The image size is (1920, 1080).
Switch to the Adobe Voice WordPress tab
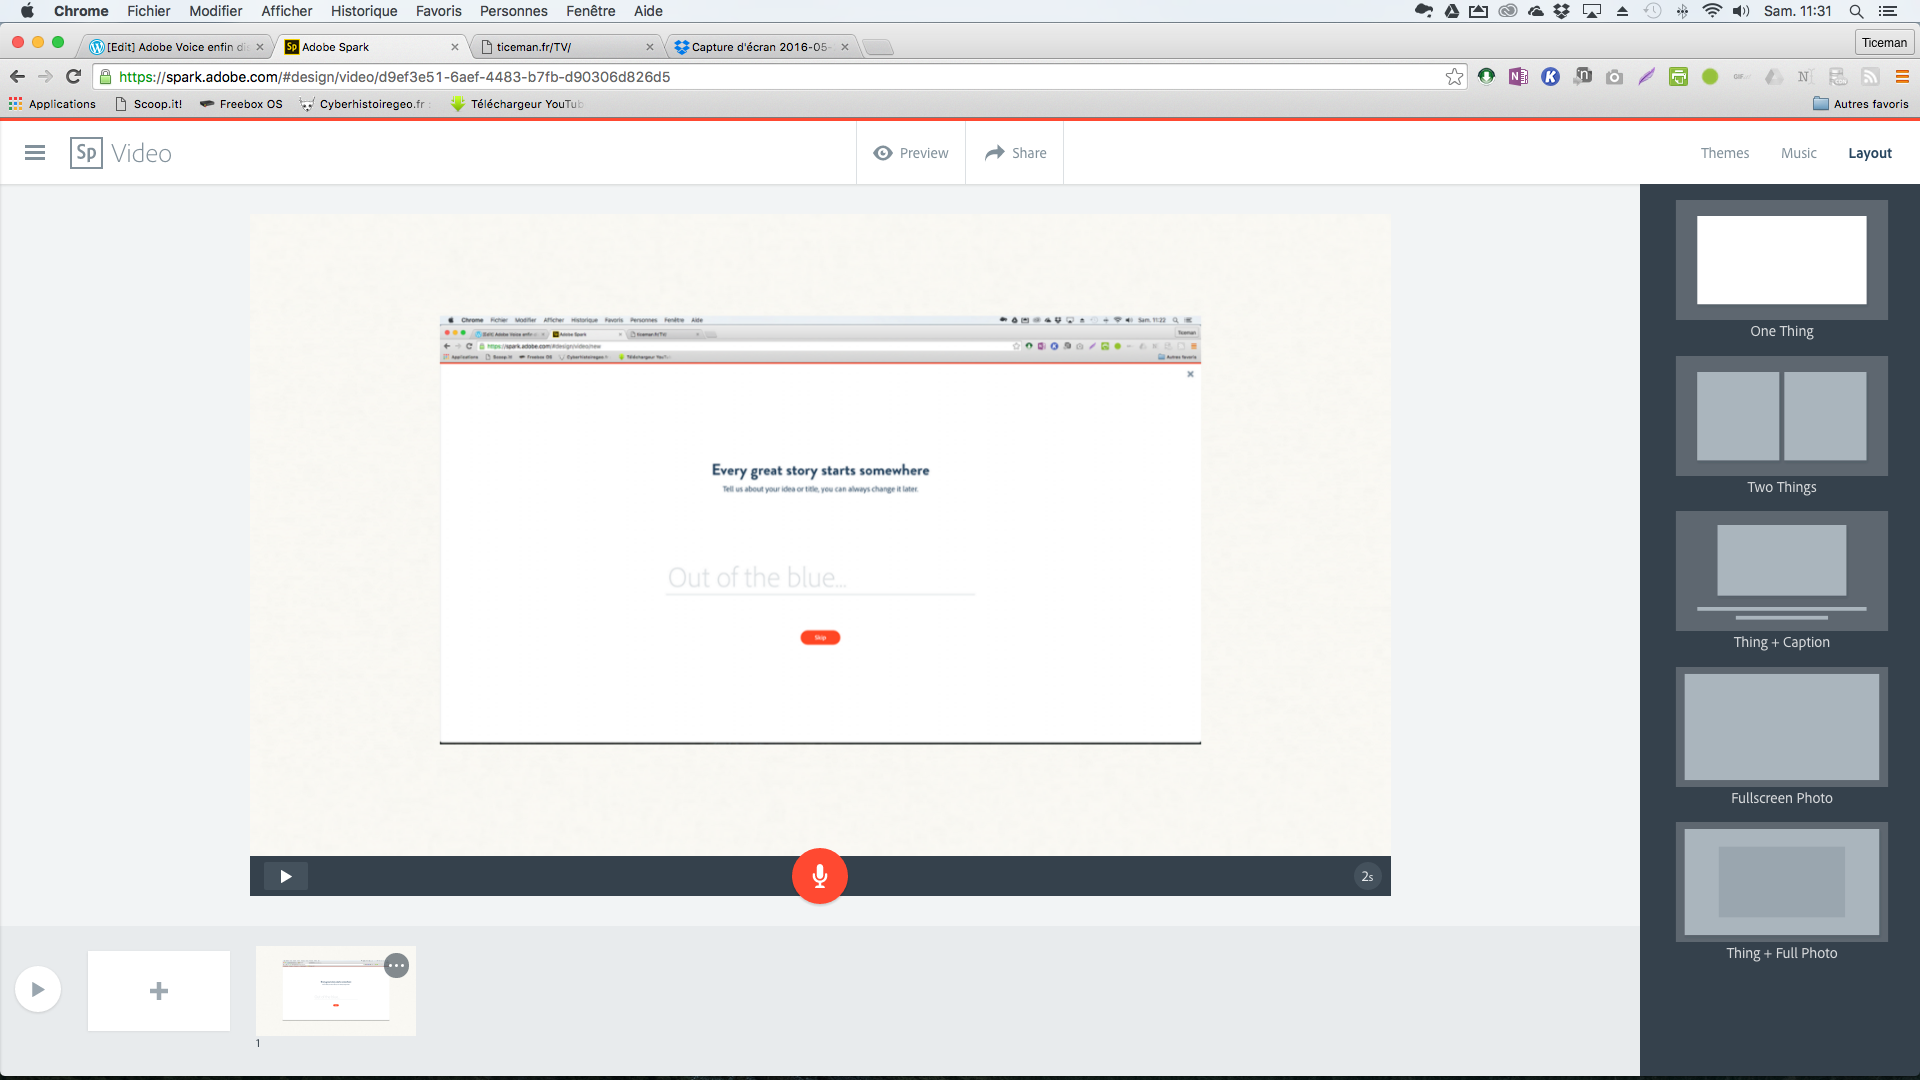tap(176, 47)
